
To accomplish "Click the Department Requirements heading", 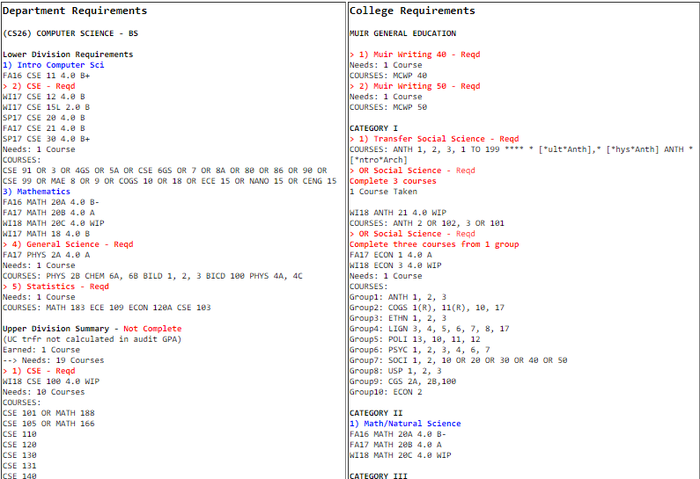I will [x=75, y=11].
